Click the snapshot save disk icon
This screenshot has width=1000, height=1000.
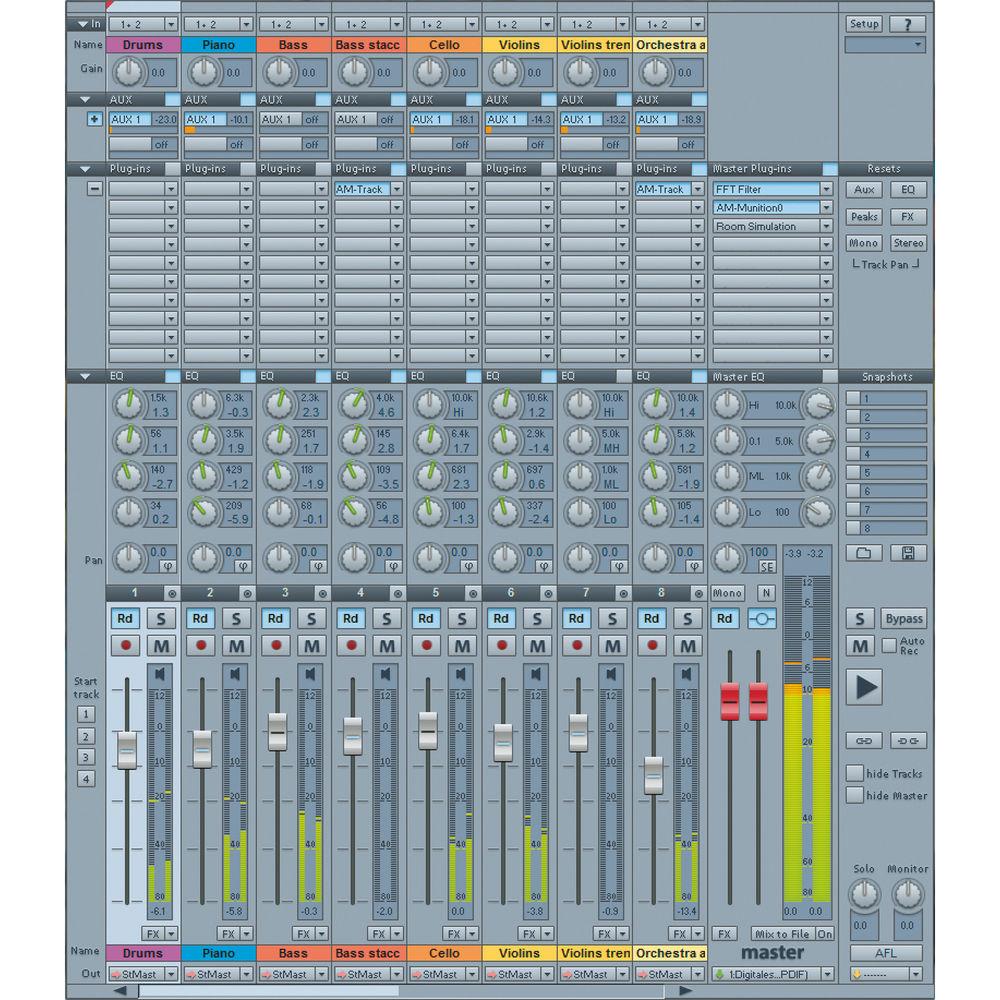(908, 552)
